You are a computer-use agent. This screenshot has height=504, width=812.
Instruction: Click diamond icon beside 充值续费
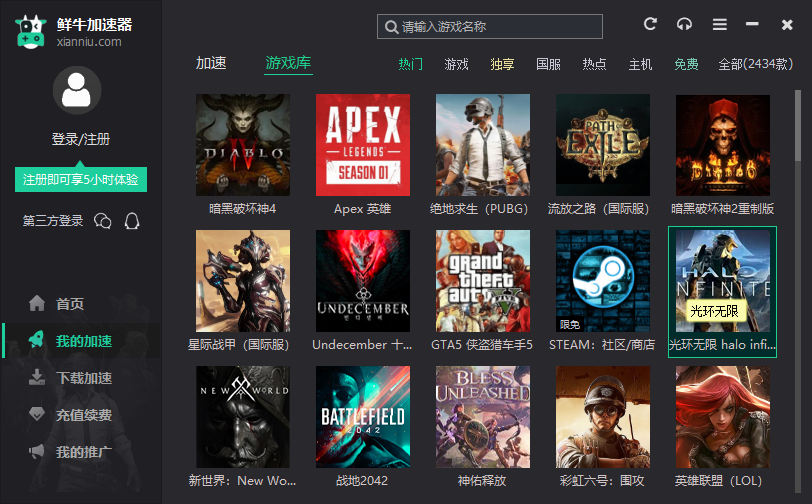coord(37,414)
